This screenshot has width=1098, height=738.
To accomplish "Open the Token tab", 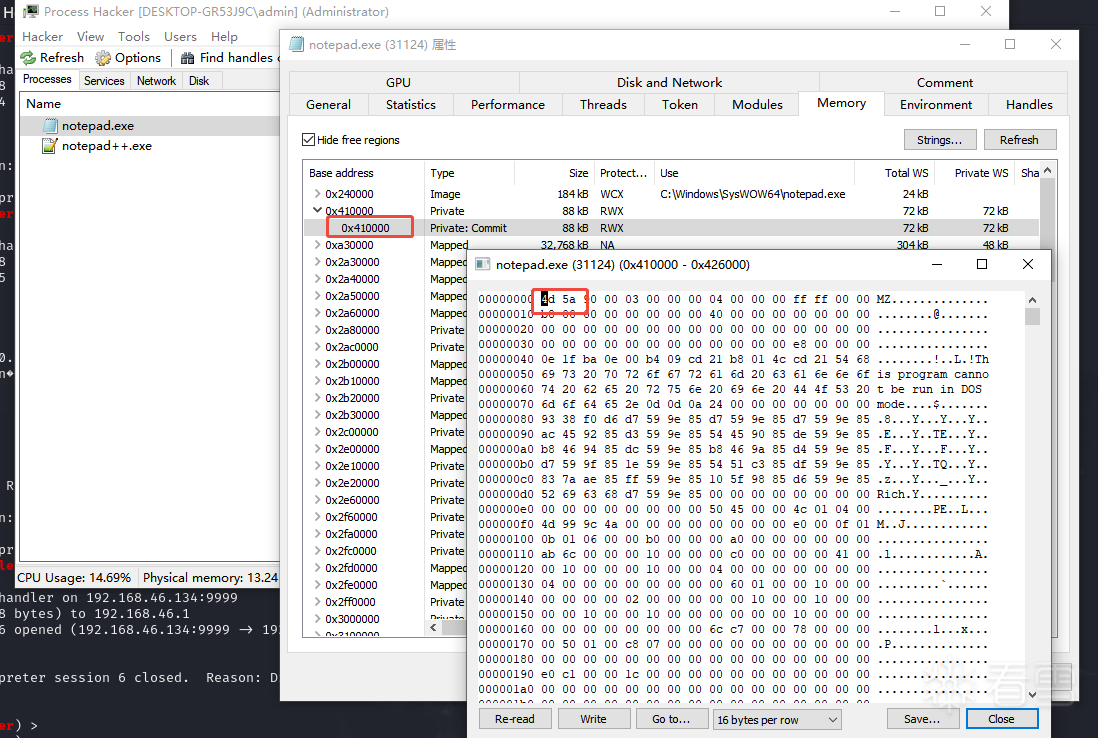I will 679,104.
